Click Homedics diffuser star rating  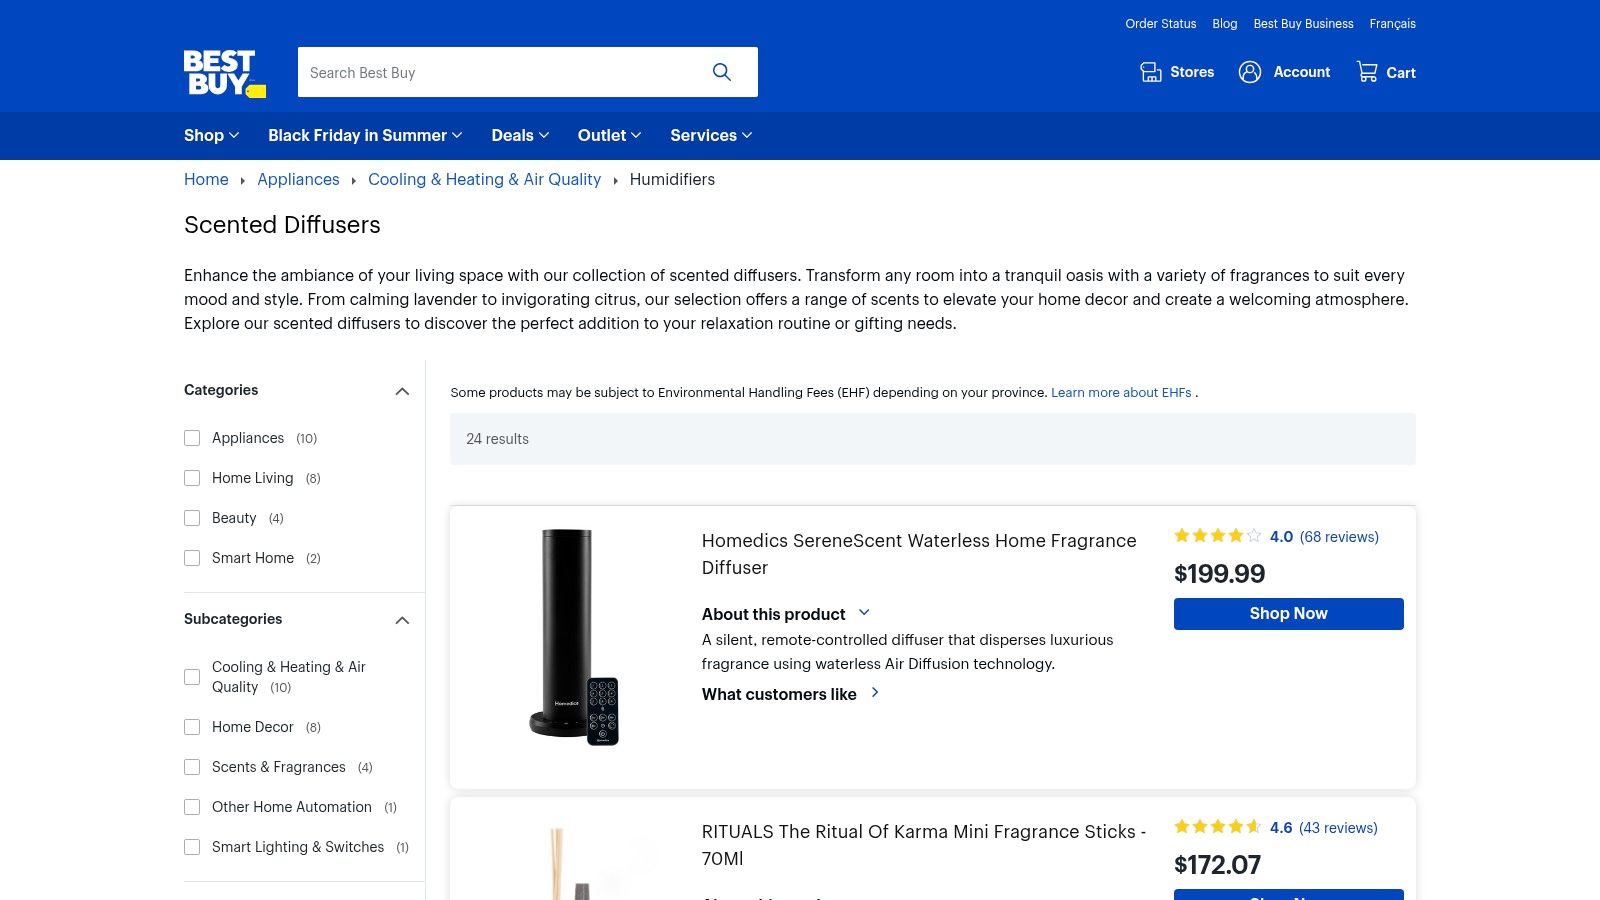point(1218,536)
